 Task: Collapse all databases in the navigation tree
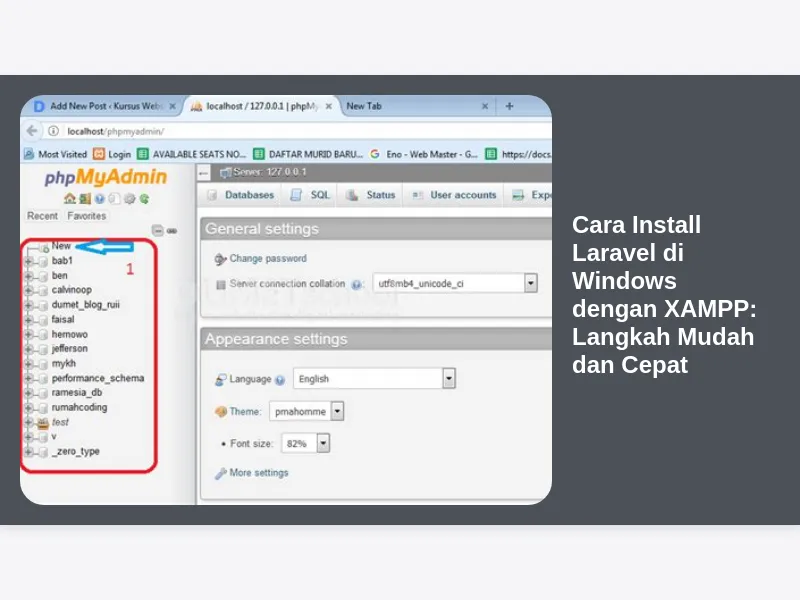[158, 231]
